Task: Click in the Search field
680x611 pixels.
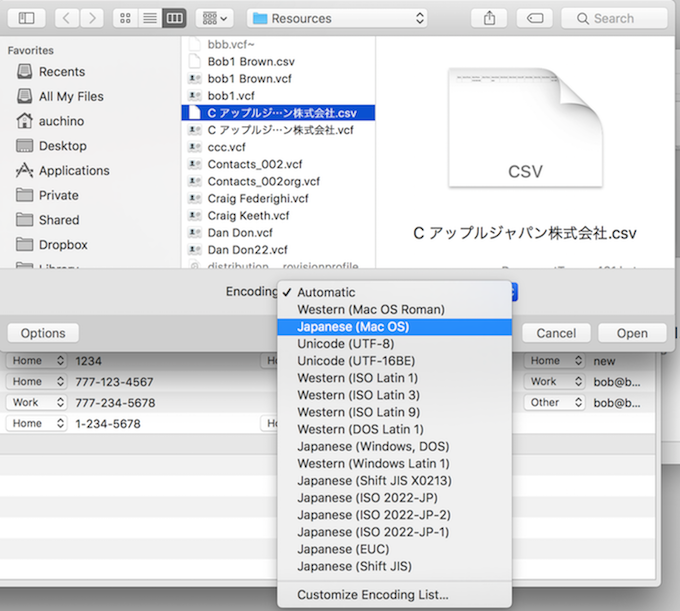Action: click(x=614, y=18)
